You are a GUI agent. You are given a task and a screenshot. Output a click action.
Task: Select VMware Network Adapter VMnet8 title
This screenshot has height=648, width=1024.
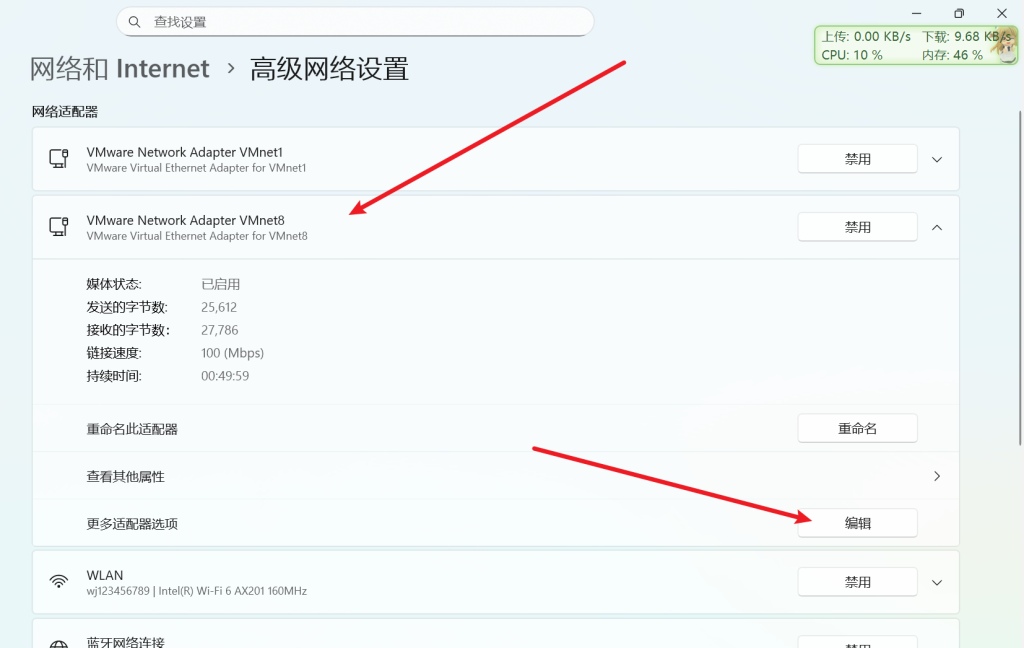[185, 220]
